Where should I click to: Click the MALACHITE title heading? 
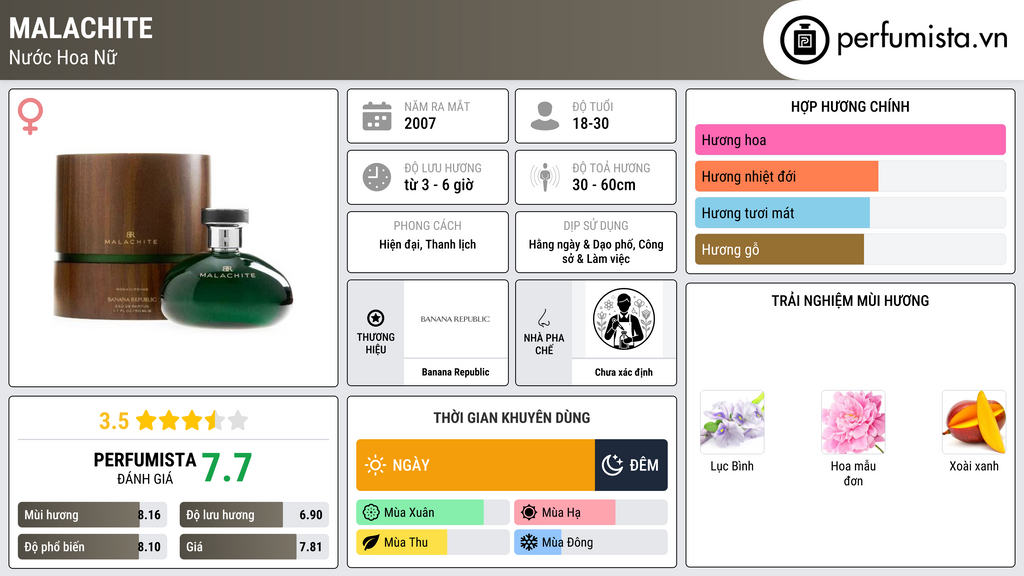[x=81, y=28]
